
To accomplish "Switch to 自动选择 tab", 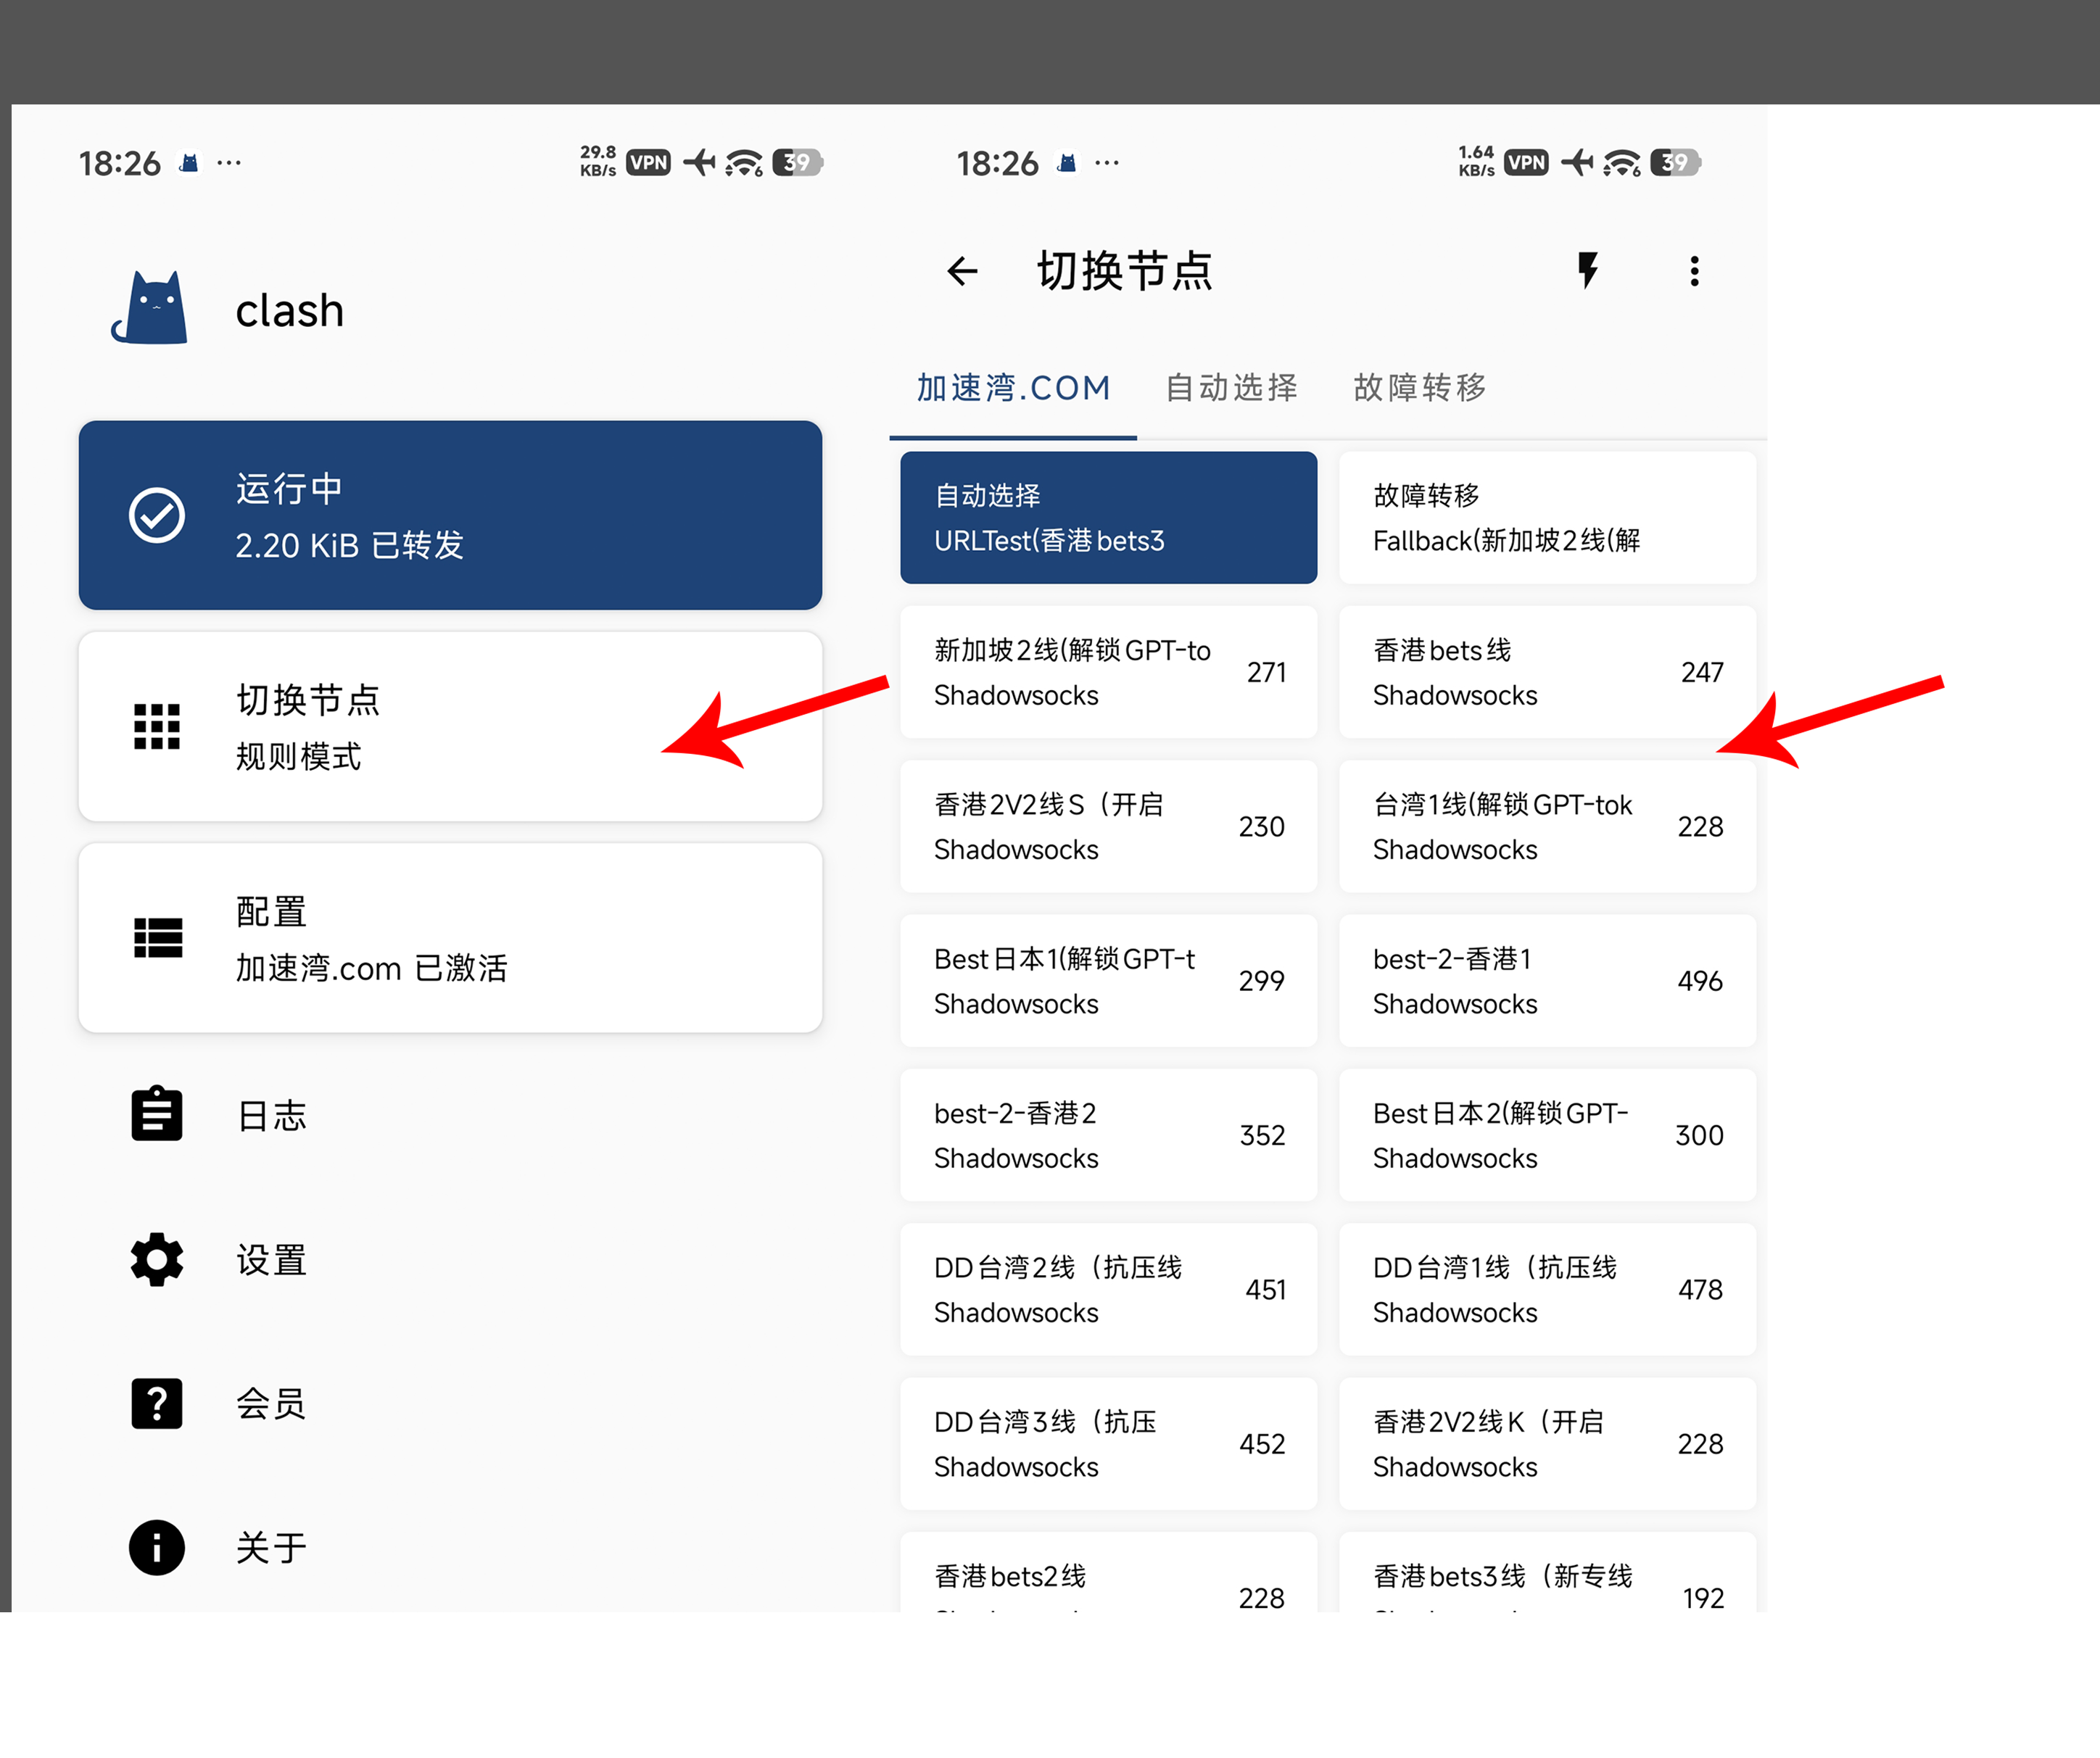I will pyautogui.click(x=1231, y=387).
